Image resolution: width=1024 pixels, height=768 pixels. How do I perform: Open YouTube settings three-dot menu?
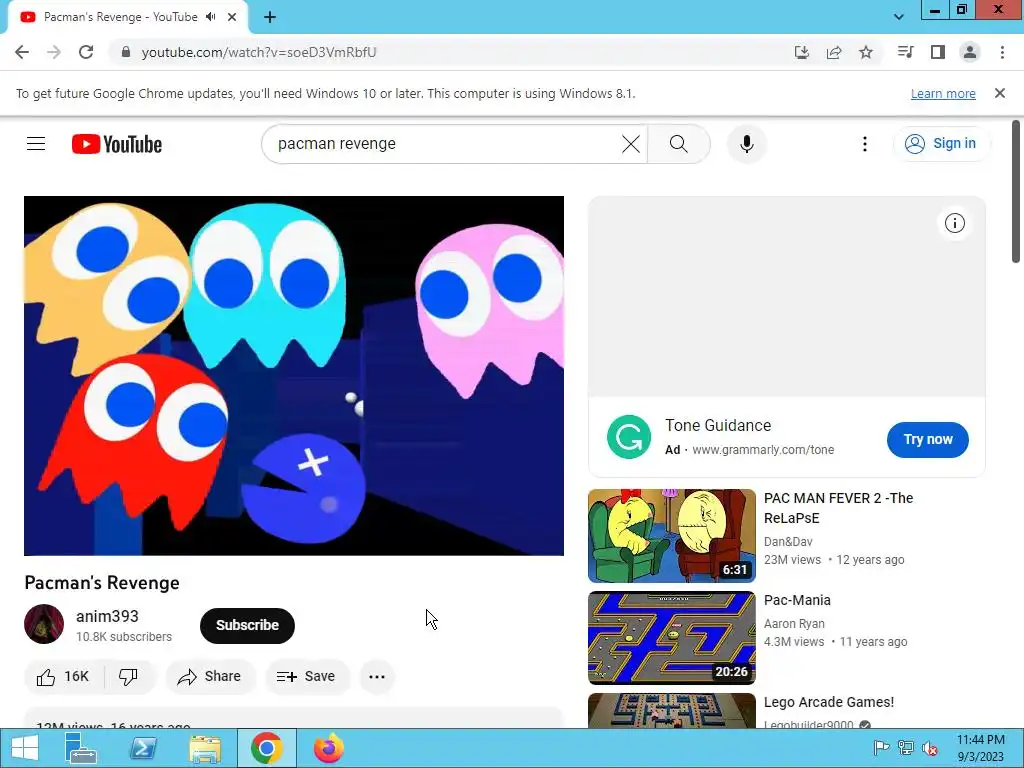point(865,144)
